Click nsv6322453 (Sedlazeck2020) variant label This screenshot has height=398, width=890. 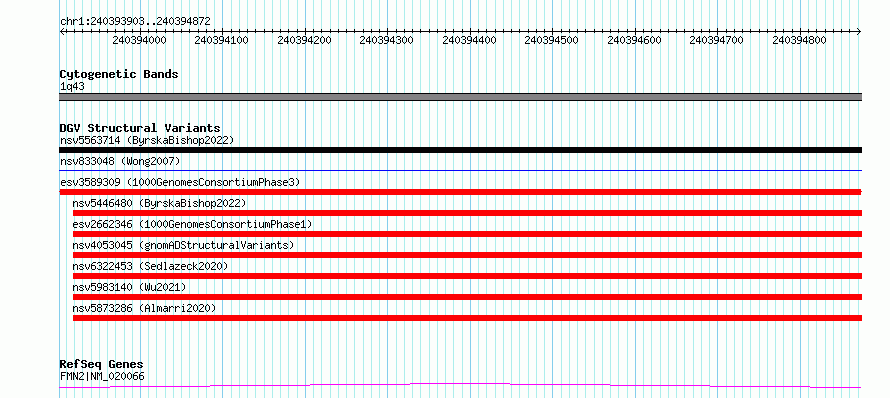[x=150, y=266]
